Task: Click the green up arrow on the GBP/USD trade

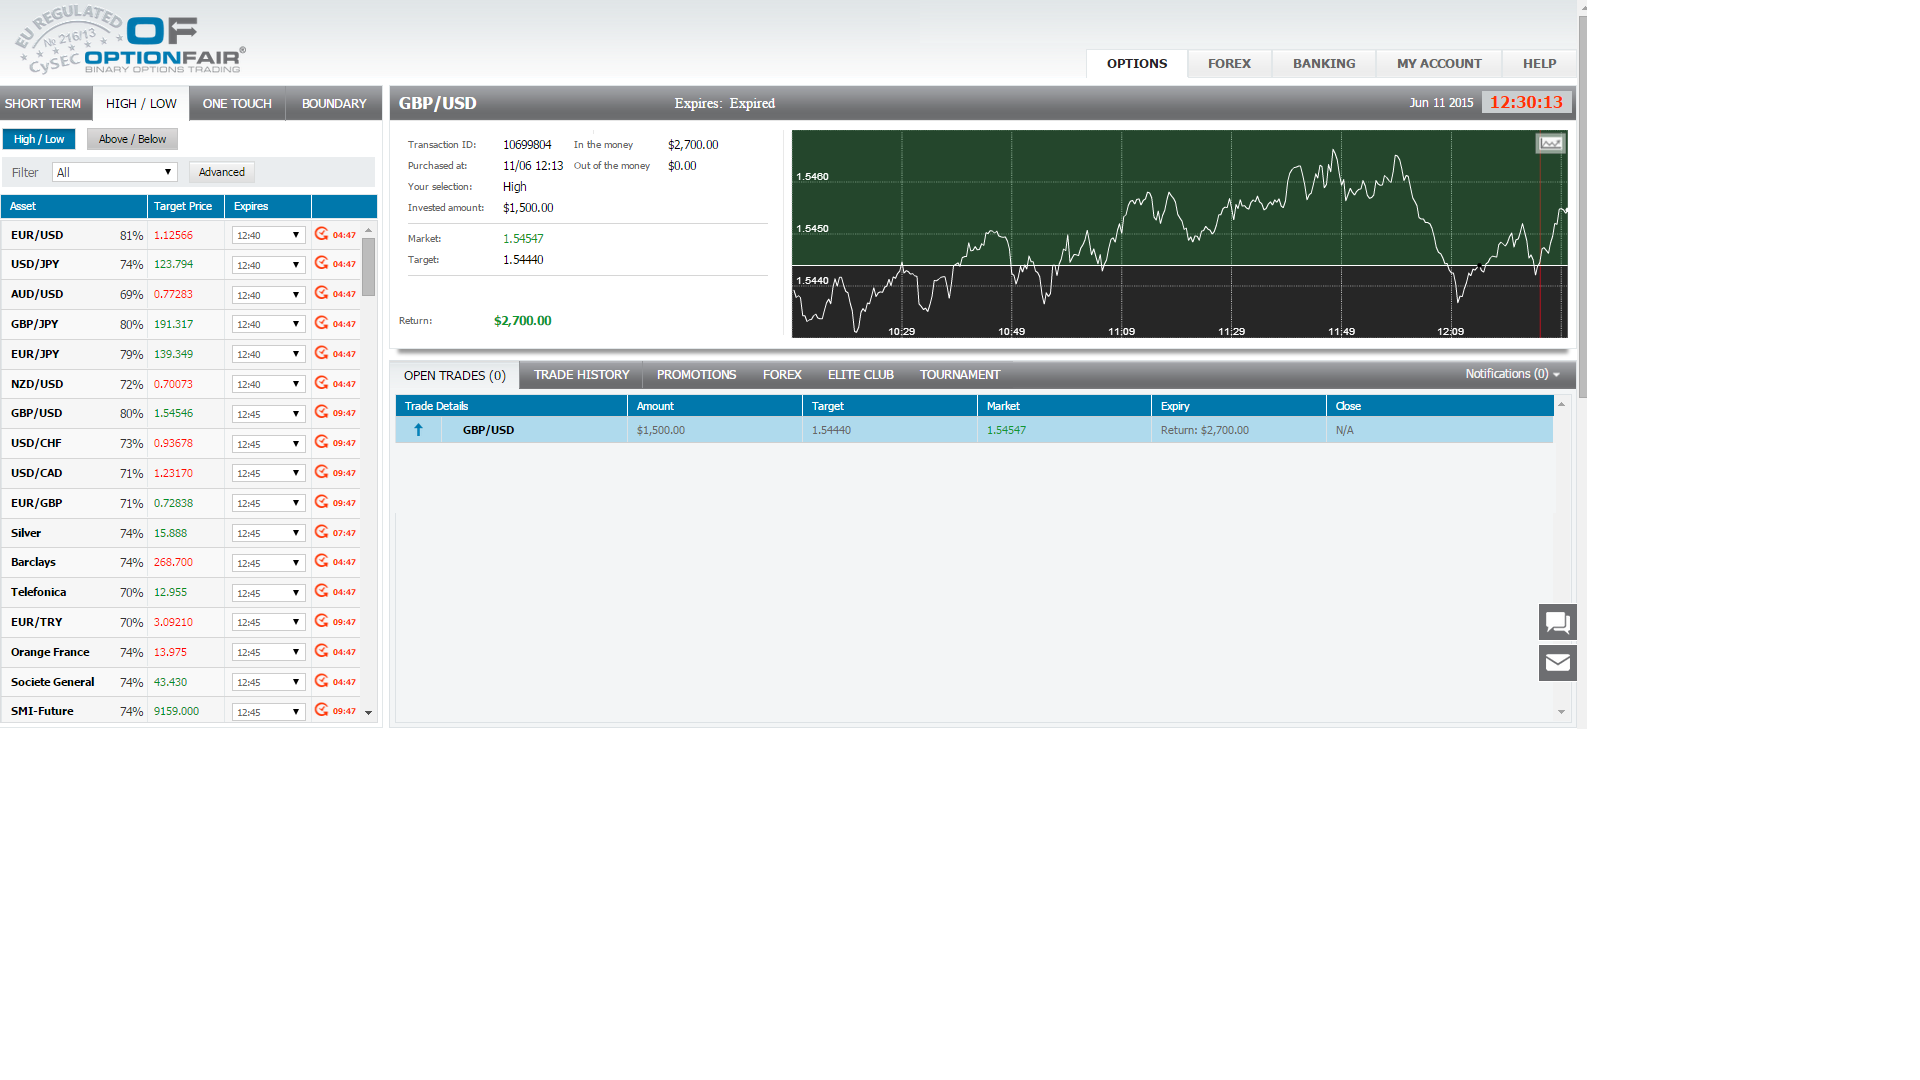Action: tap(418, 429)
